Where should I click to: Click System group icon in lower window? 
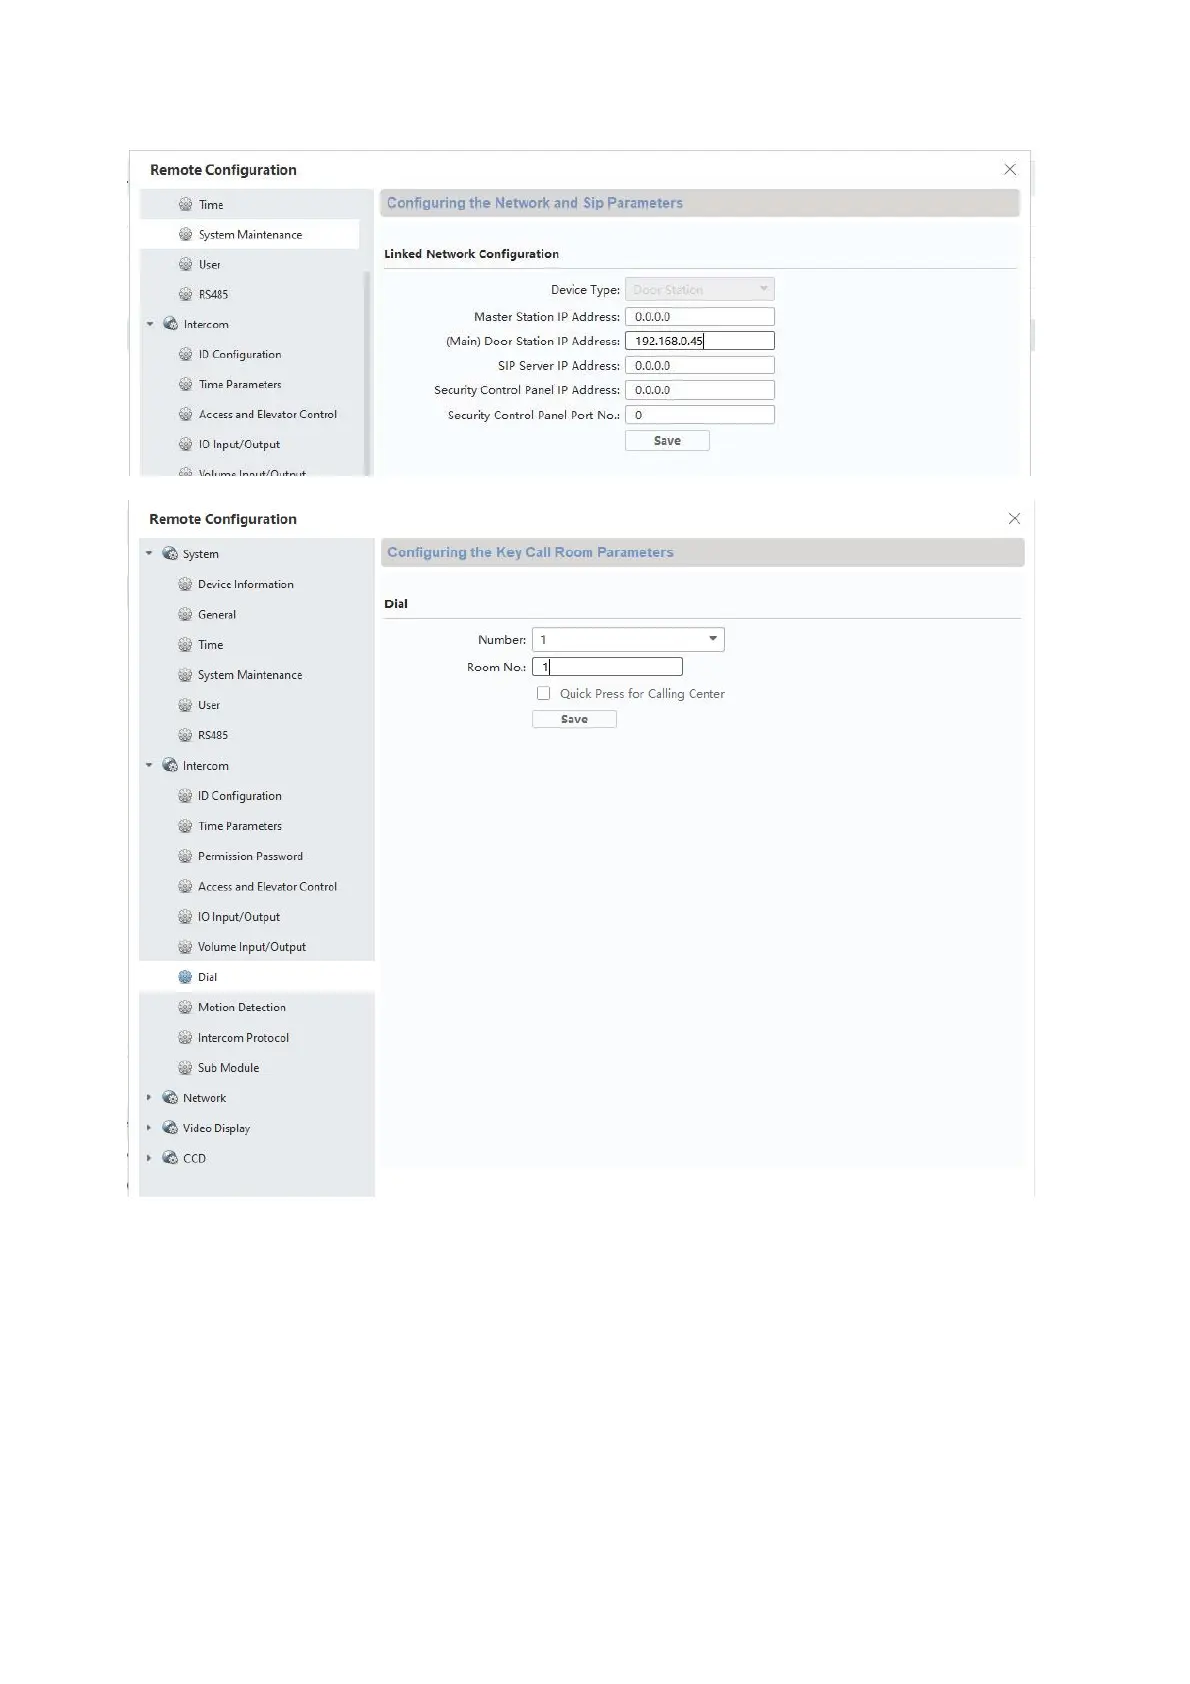(170, 553)
